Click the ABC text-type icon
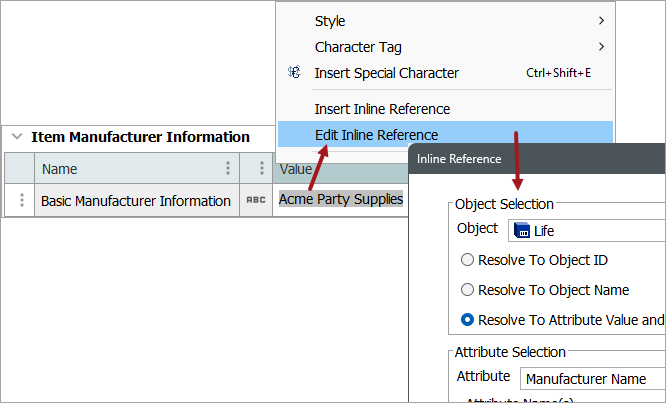 click(256, 200)
